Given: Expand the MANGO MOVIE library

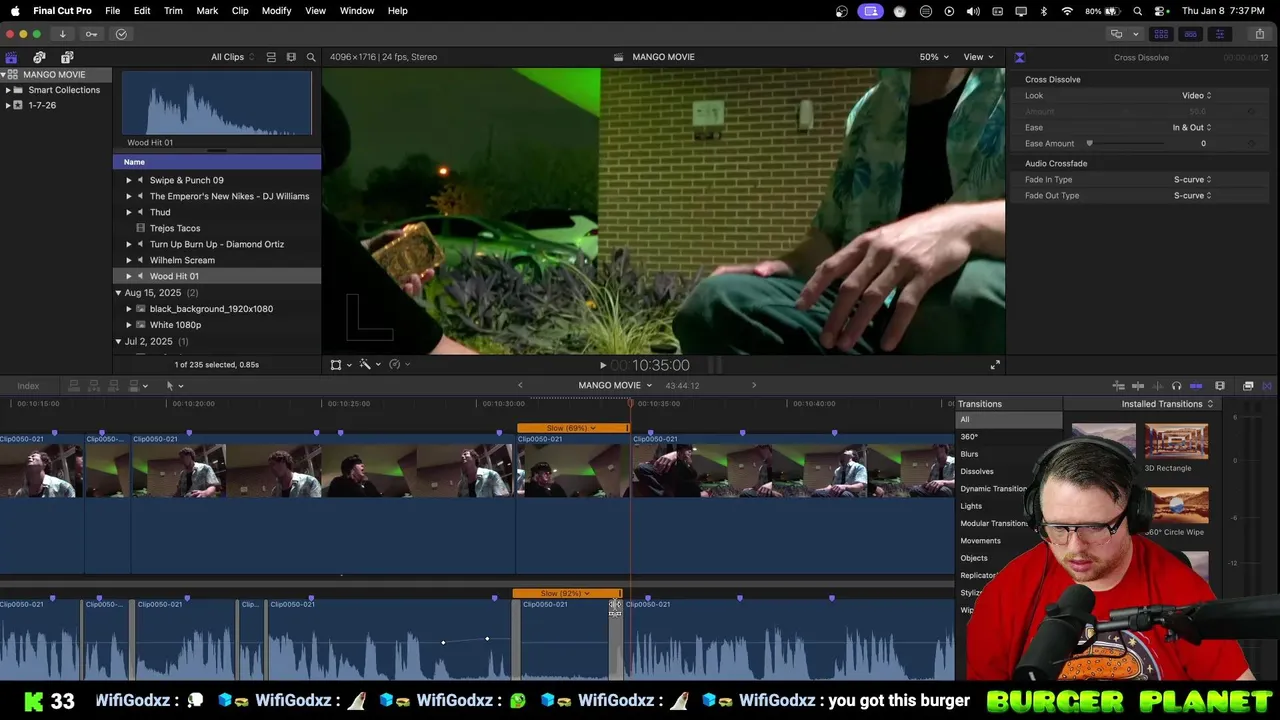Looking at the screenshot, I should point(4,75).
